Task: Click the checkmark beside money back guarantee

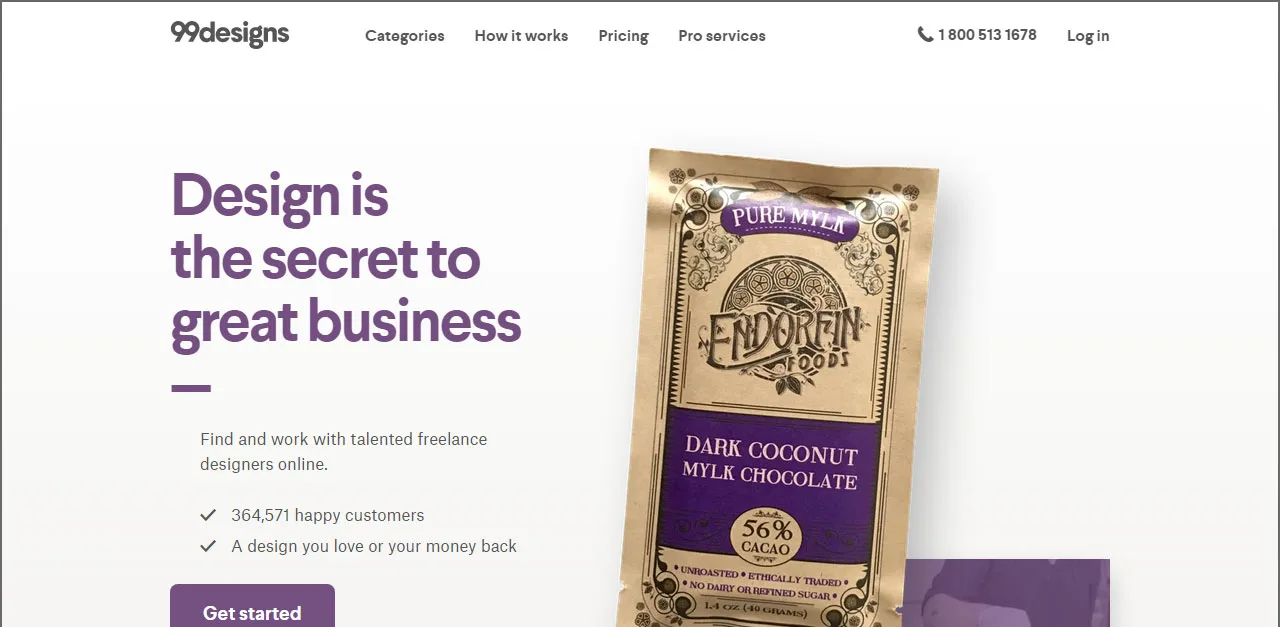Action: 208,546
